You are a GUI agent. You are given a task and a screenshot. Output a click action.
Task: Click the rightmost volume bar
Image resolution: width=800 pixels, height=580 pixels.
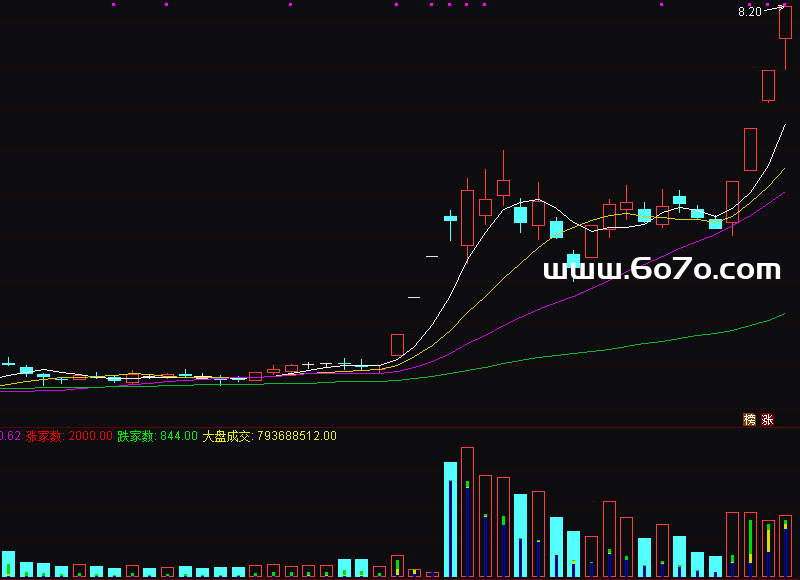point(785,547)
